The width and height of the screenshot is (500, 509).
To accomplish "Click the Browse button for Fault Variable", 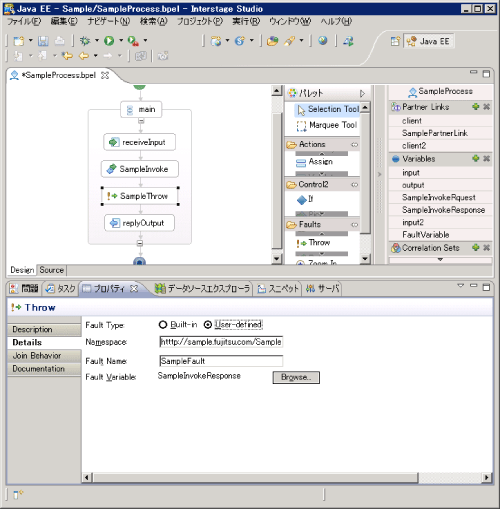I will (296, 377).
